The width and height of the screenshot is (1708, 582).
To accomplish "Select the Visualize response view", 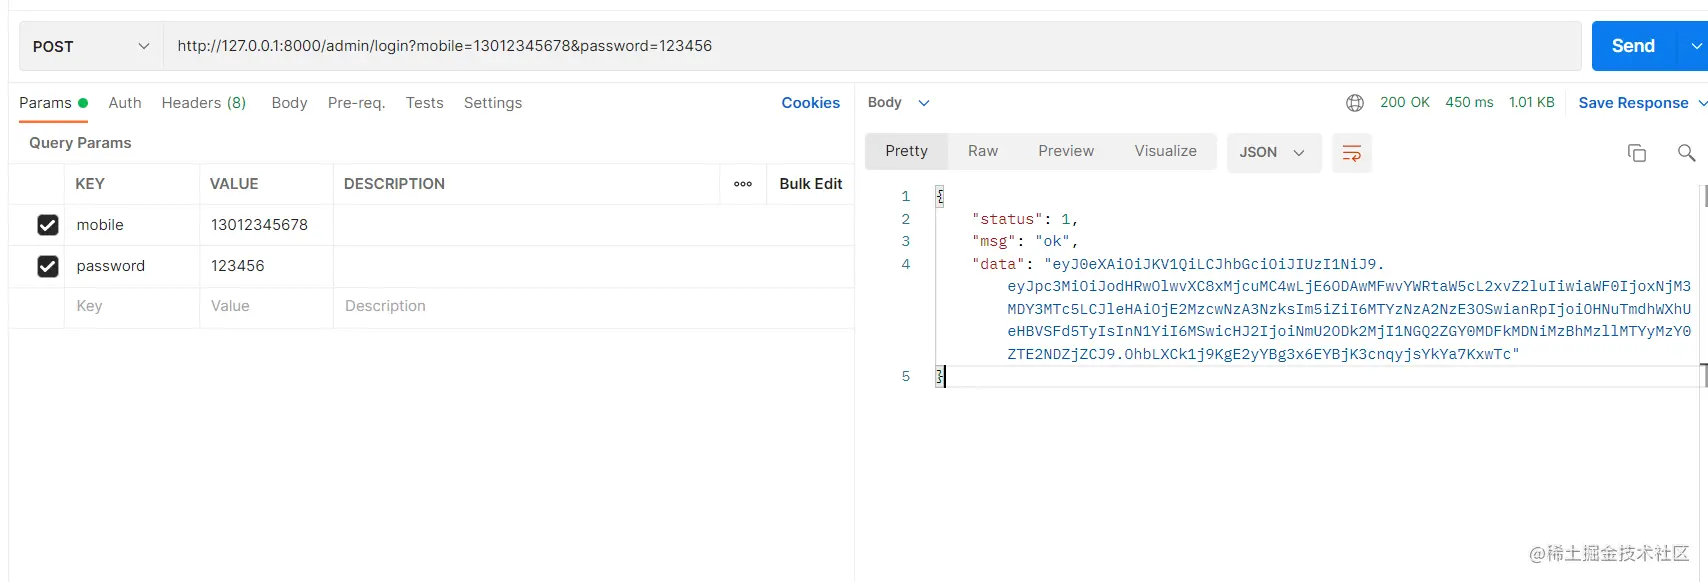I will (1165, 151).
